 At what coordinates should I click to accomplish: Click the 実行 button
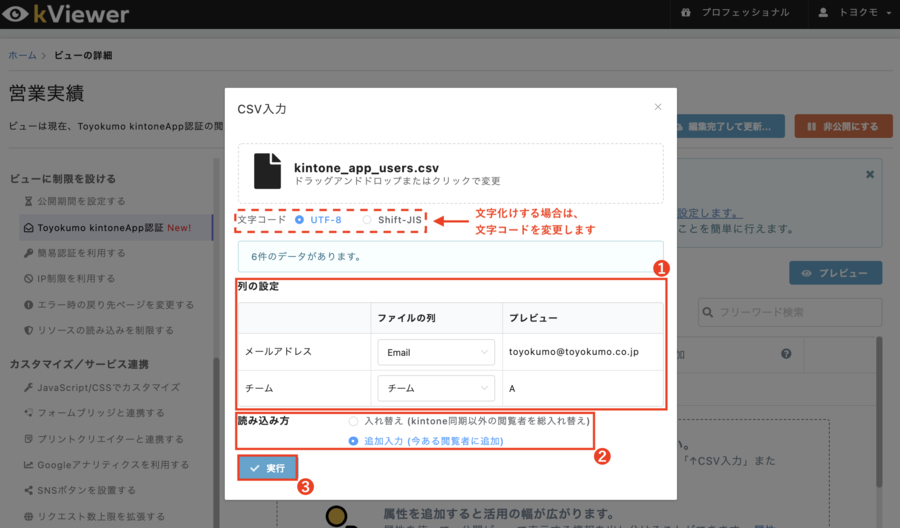coord(267,468)
